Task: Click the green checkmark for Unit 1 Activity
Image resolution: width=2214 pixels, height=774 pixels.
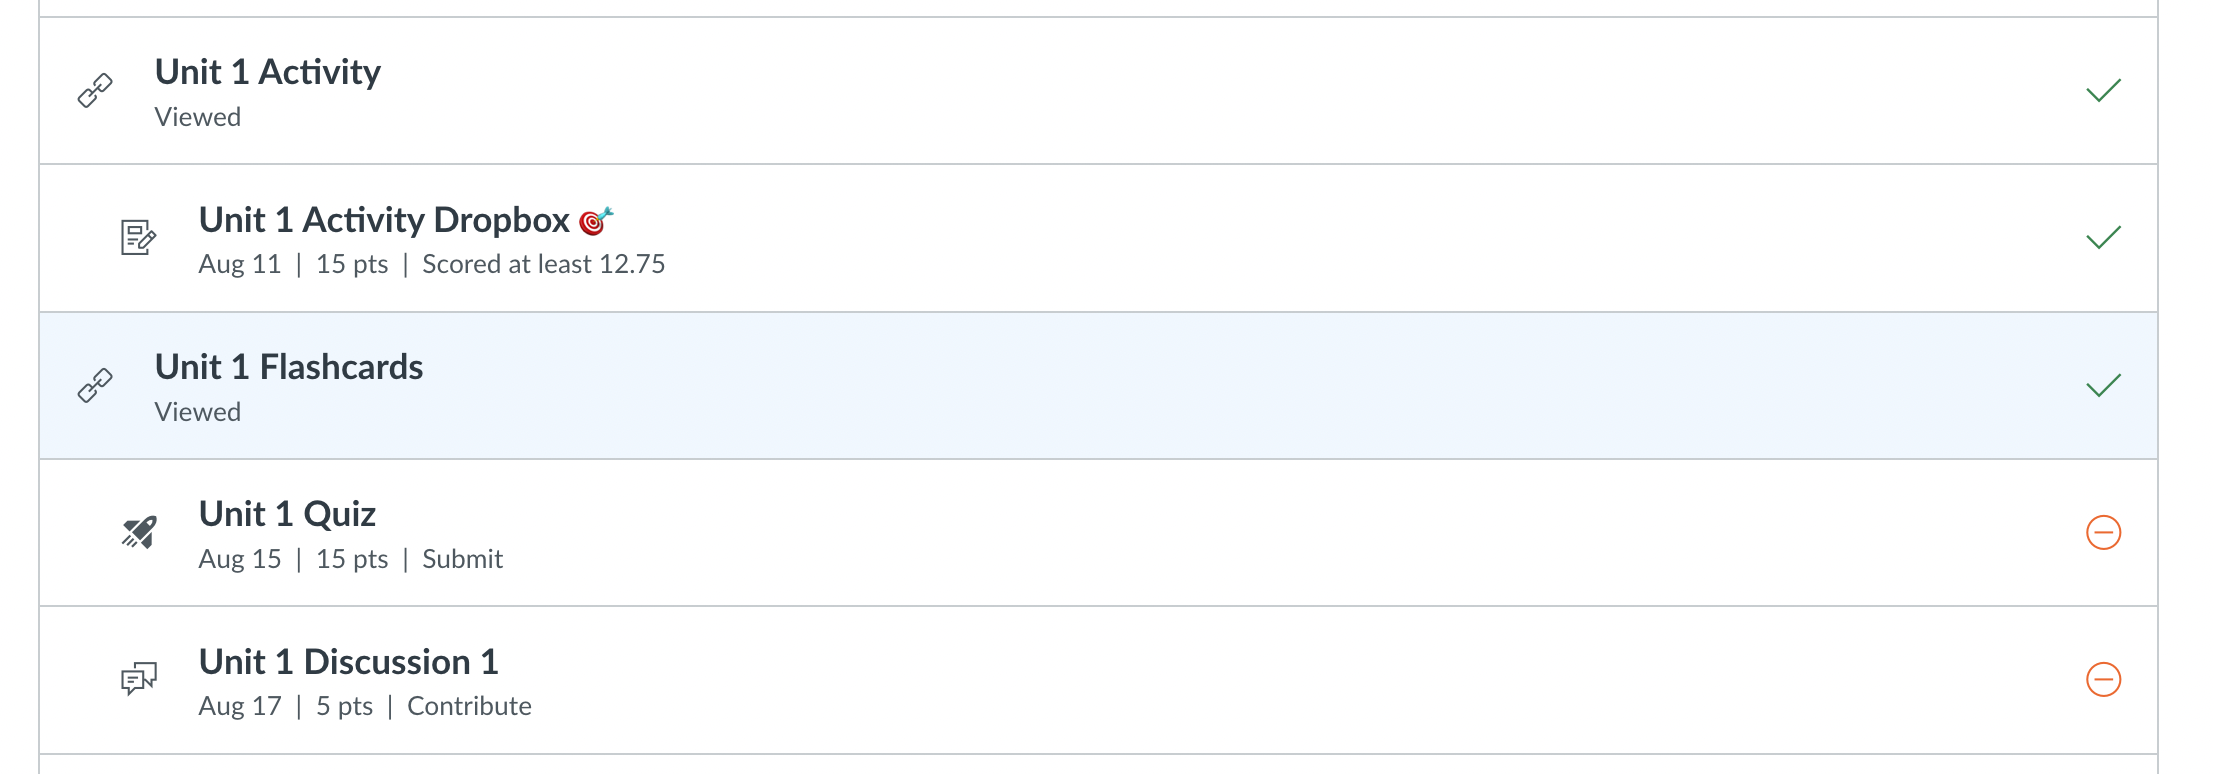Action: pyautogui.click(x=2103, y=91)
